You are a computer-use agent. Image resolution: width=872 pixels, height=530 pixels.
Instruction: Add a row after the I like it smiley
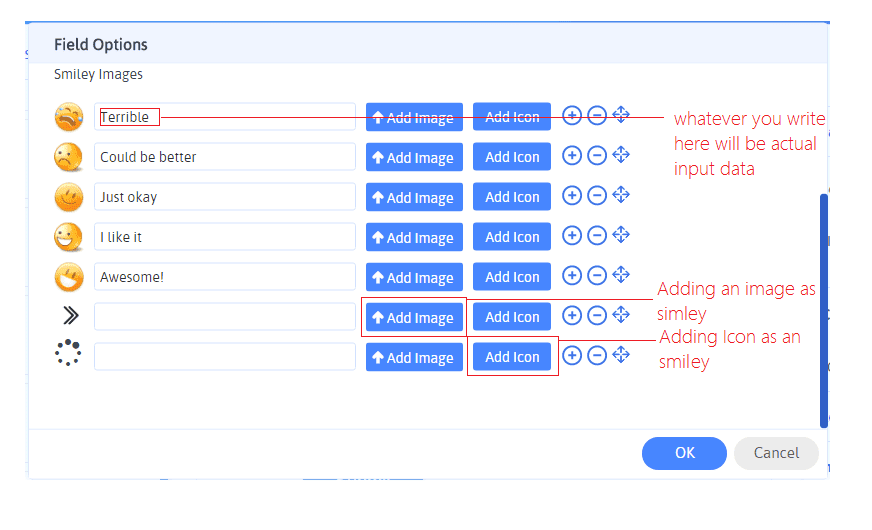click(x=572, y=236)
